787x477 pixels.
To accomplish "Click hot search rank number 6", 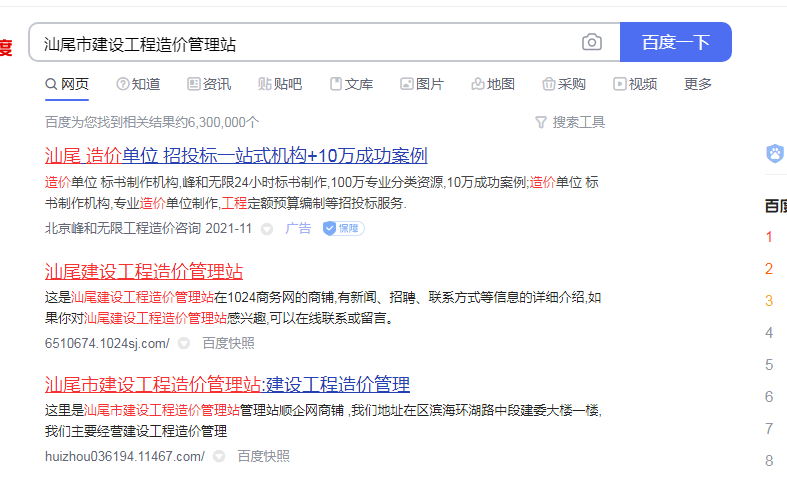I will (769, 397).
